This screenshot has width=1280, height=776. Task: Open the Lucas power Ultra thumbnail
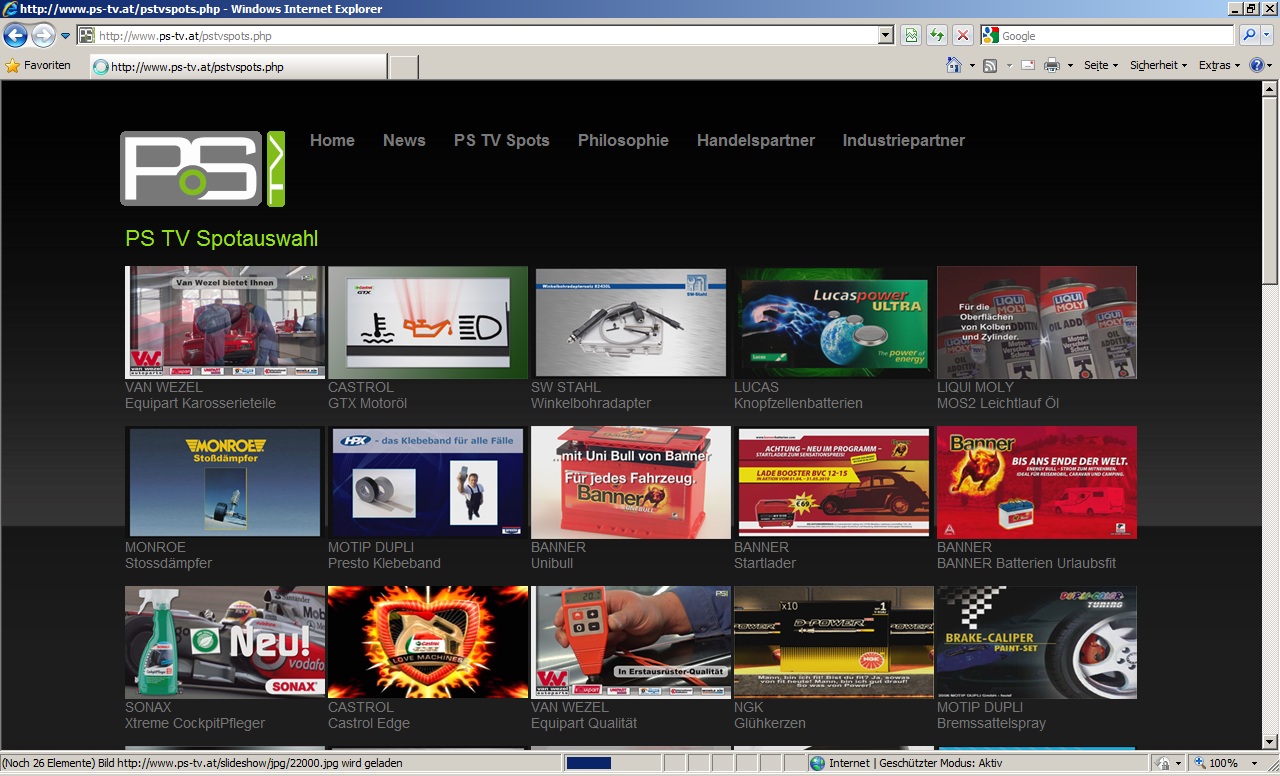(834, 322)
